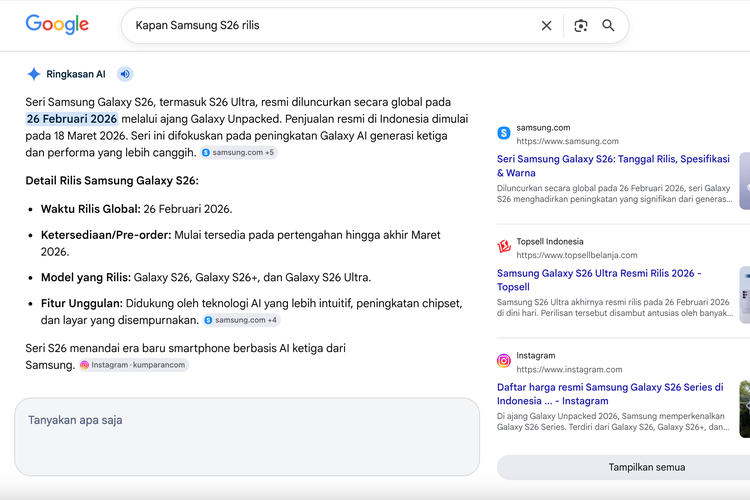Click Detail Rilis Samsung Galaxy S26 heading

(x=112, y=181)
